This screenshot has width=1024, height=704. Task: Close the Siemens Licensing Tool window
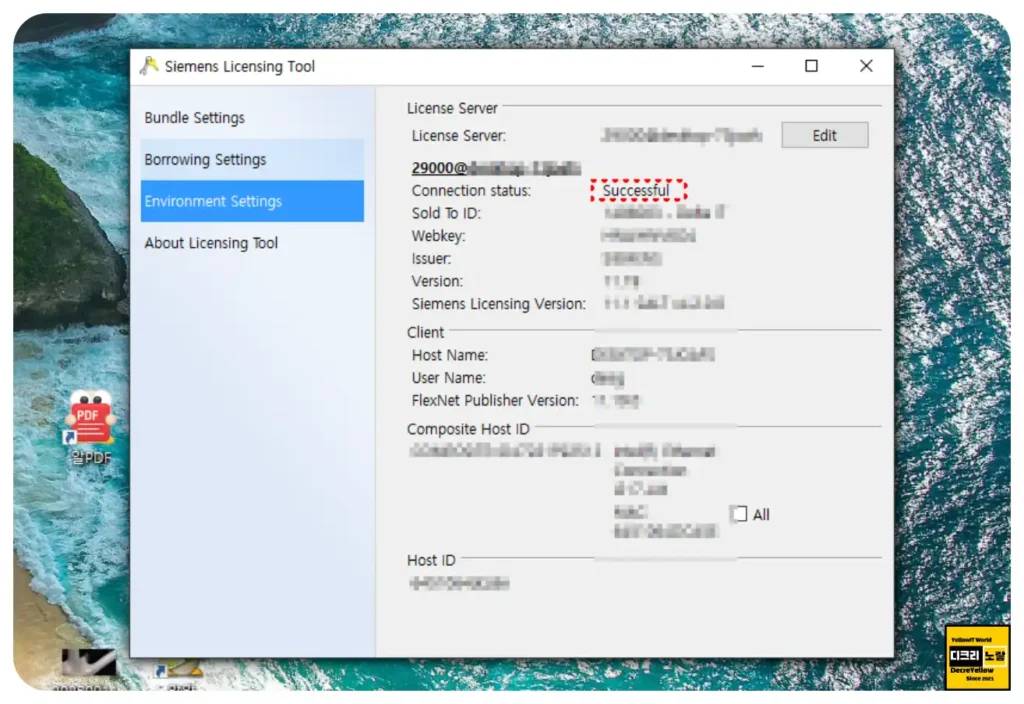866,66
